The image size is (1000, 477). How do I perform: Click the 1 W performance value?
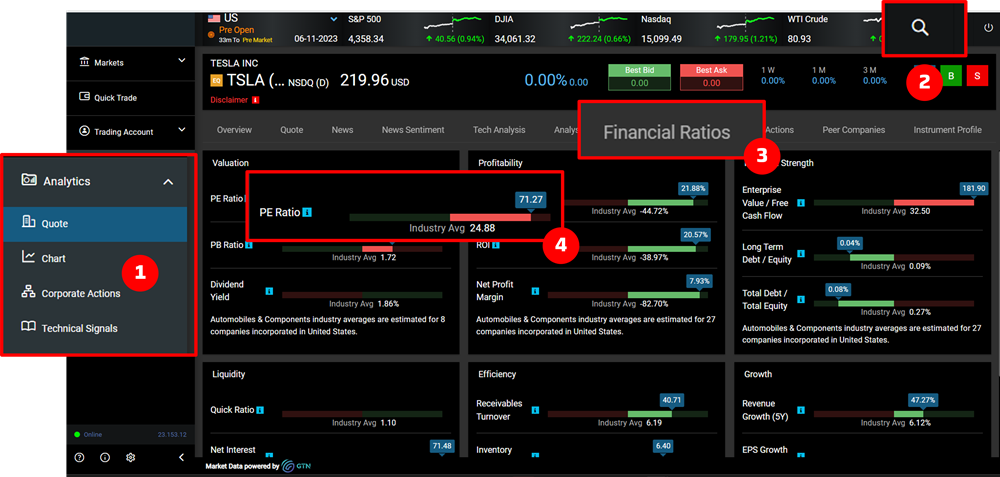click(x=773, y=81)
